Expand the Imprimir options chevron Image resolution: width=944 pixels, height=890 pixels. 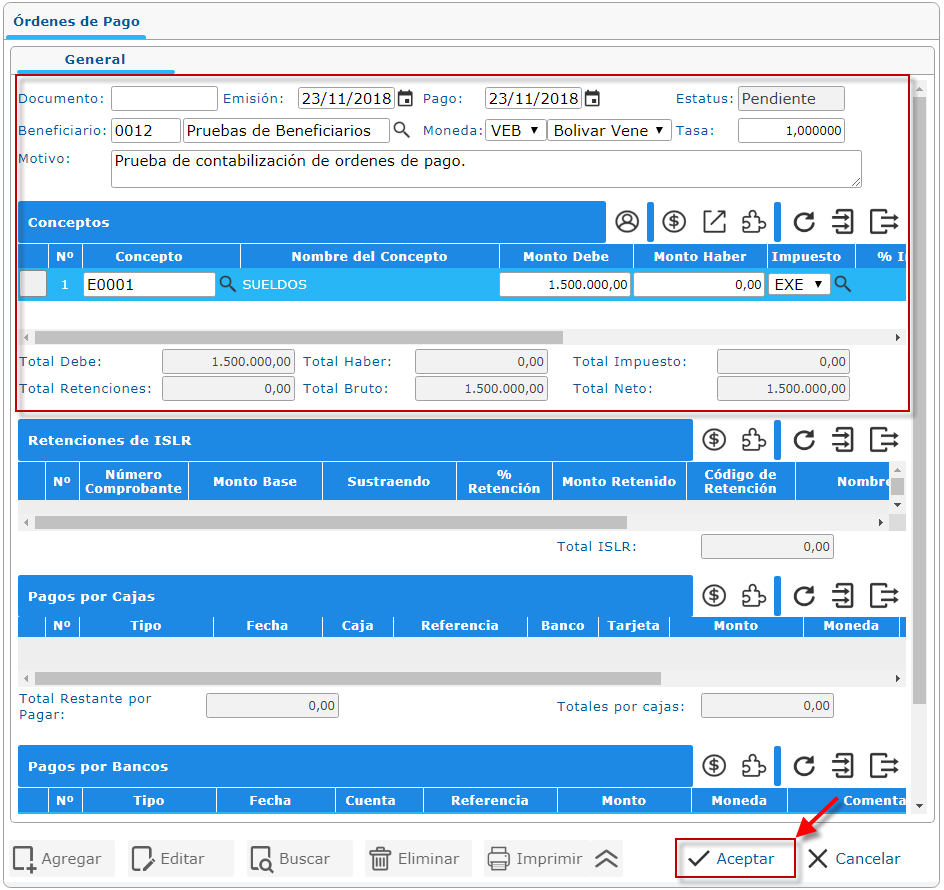click(x=606, y=859)
